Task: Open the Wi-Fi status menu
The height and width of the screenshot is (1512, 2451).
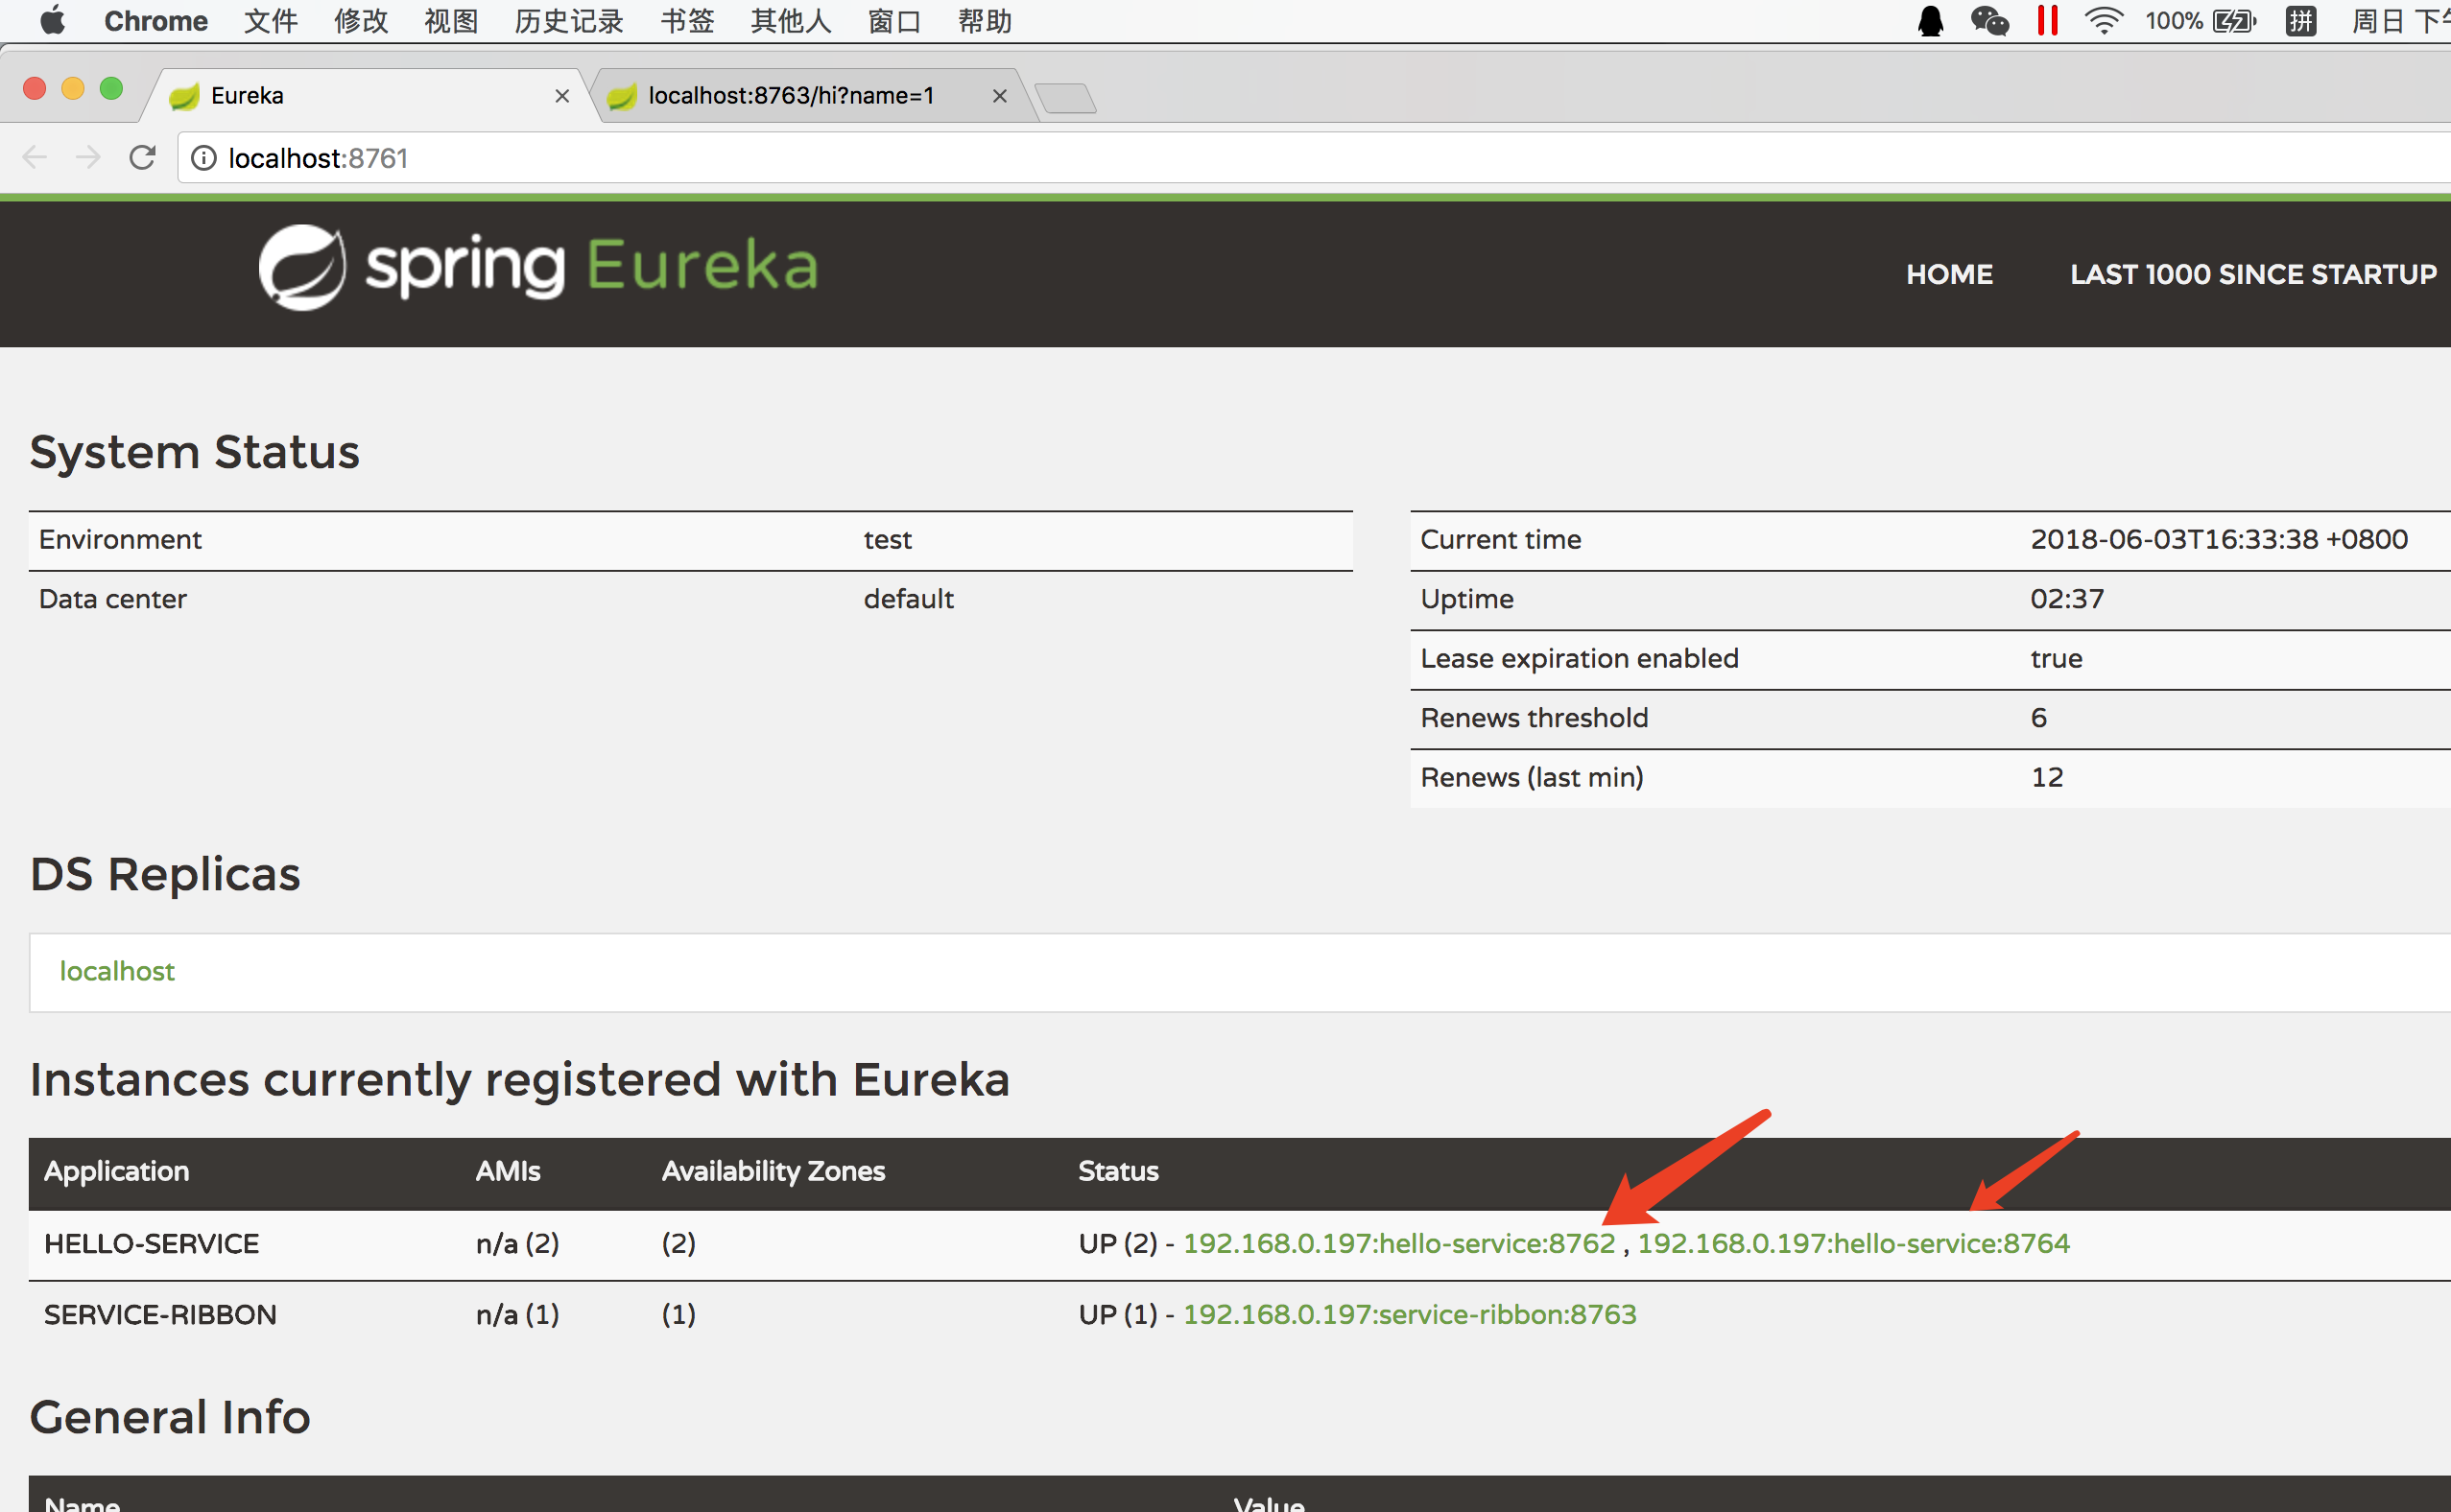Action: tap(2103, 21)
